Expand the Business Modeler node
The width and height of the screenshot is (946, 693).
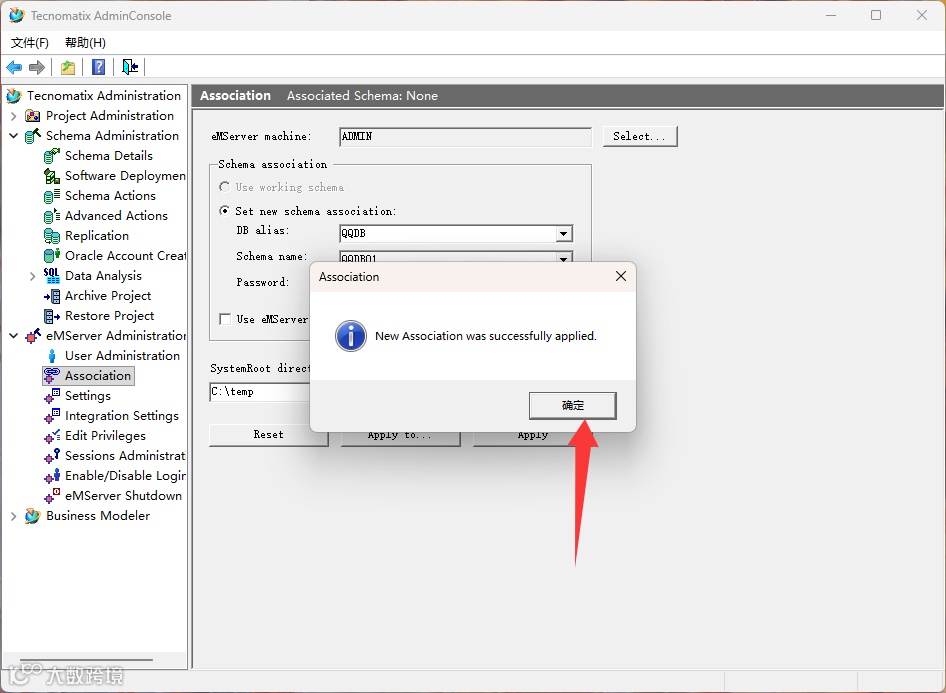click(x=13, y=516)
